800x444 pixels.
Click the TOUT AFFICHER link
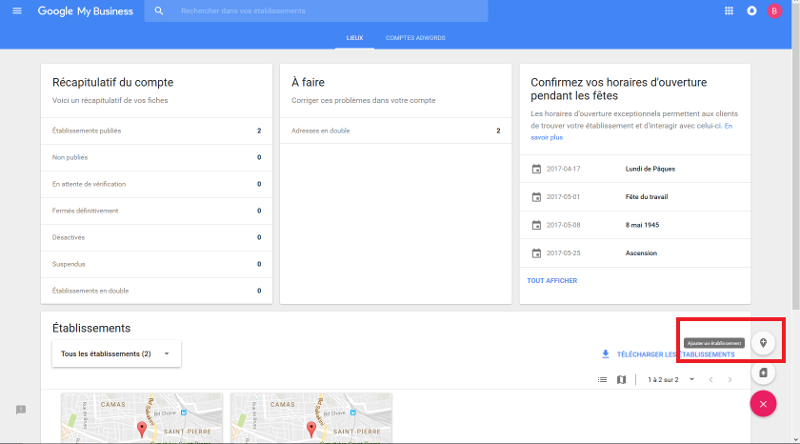point(552,281)
